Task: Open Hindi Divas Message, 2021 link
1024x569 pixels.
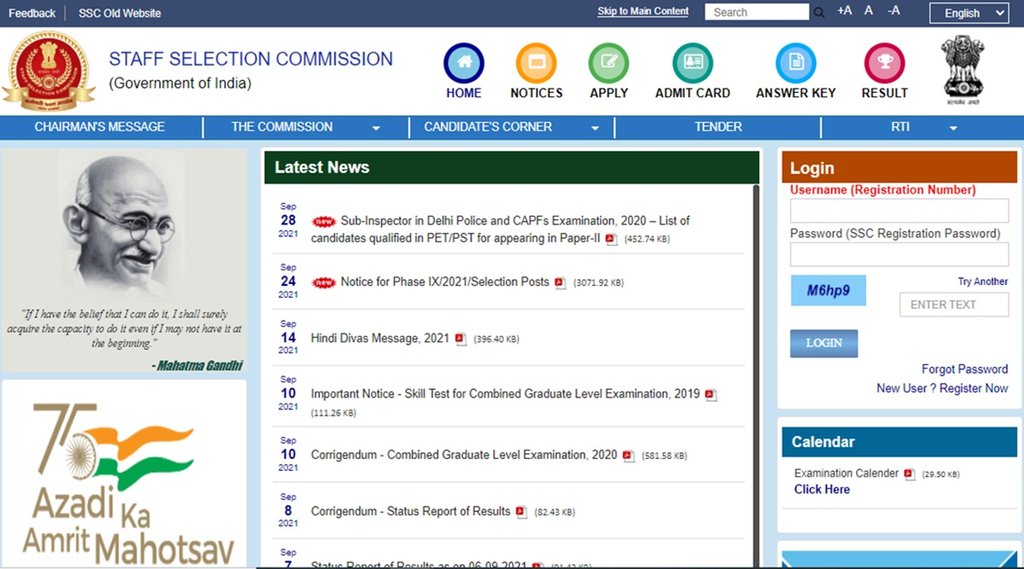Action: coord(380,338)
